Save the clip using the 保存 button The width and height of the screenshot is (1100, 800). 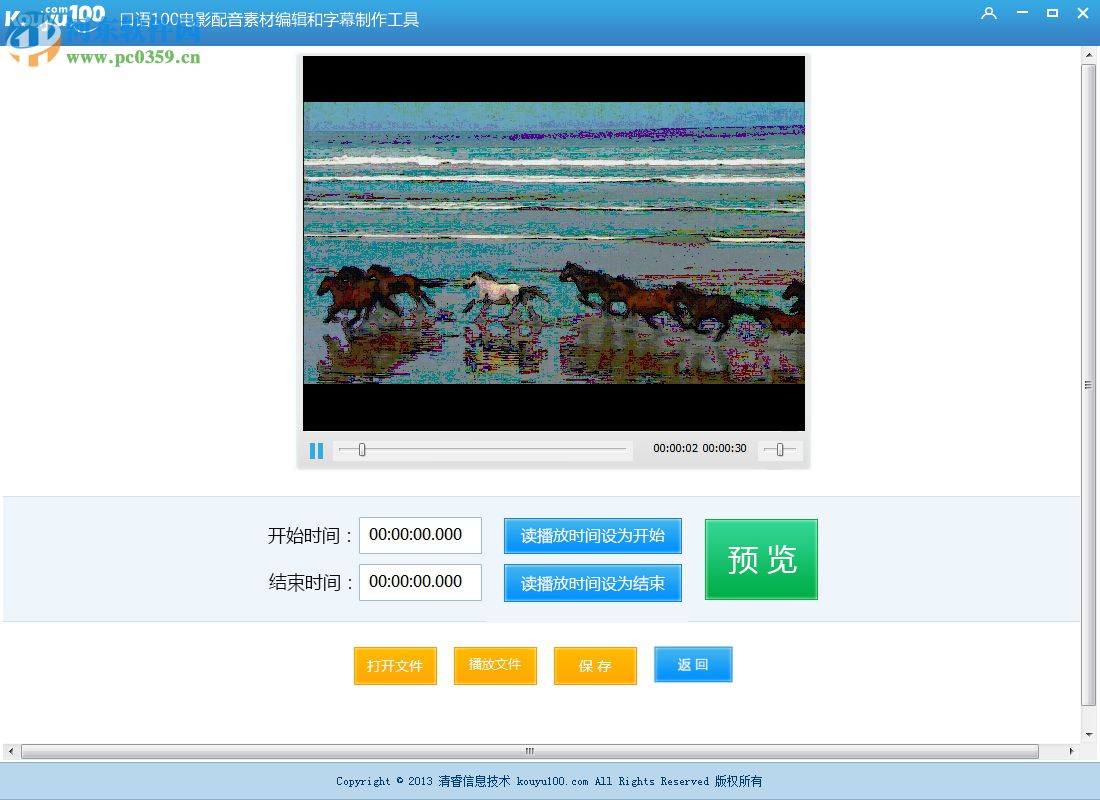(595, 665)
